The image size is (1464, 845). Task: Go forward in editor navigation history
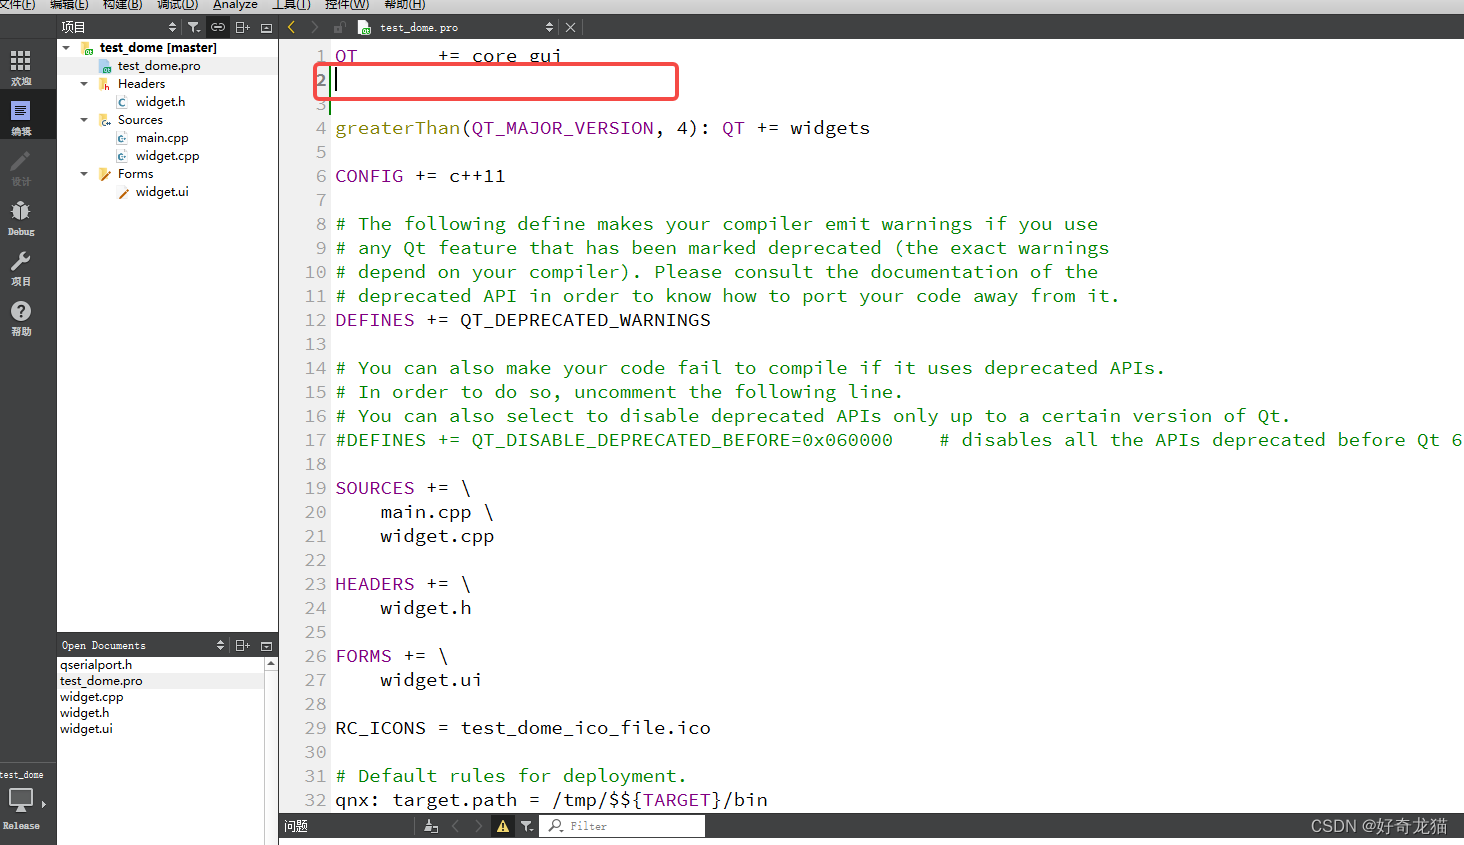pos(314,27)
